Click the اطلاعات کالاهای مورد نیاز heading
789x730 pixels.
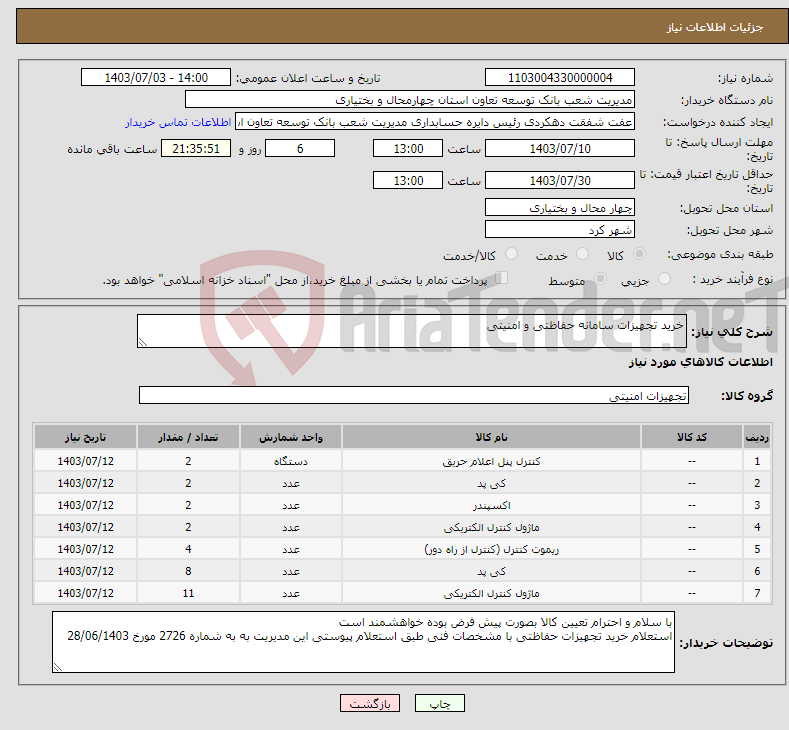point(700,362)
